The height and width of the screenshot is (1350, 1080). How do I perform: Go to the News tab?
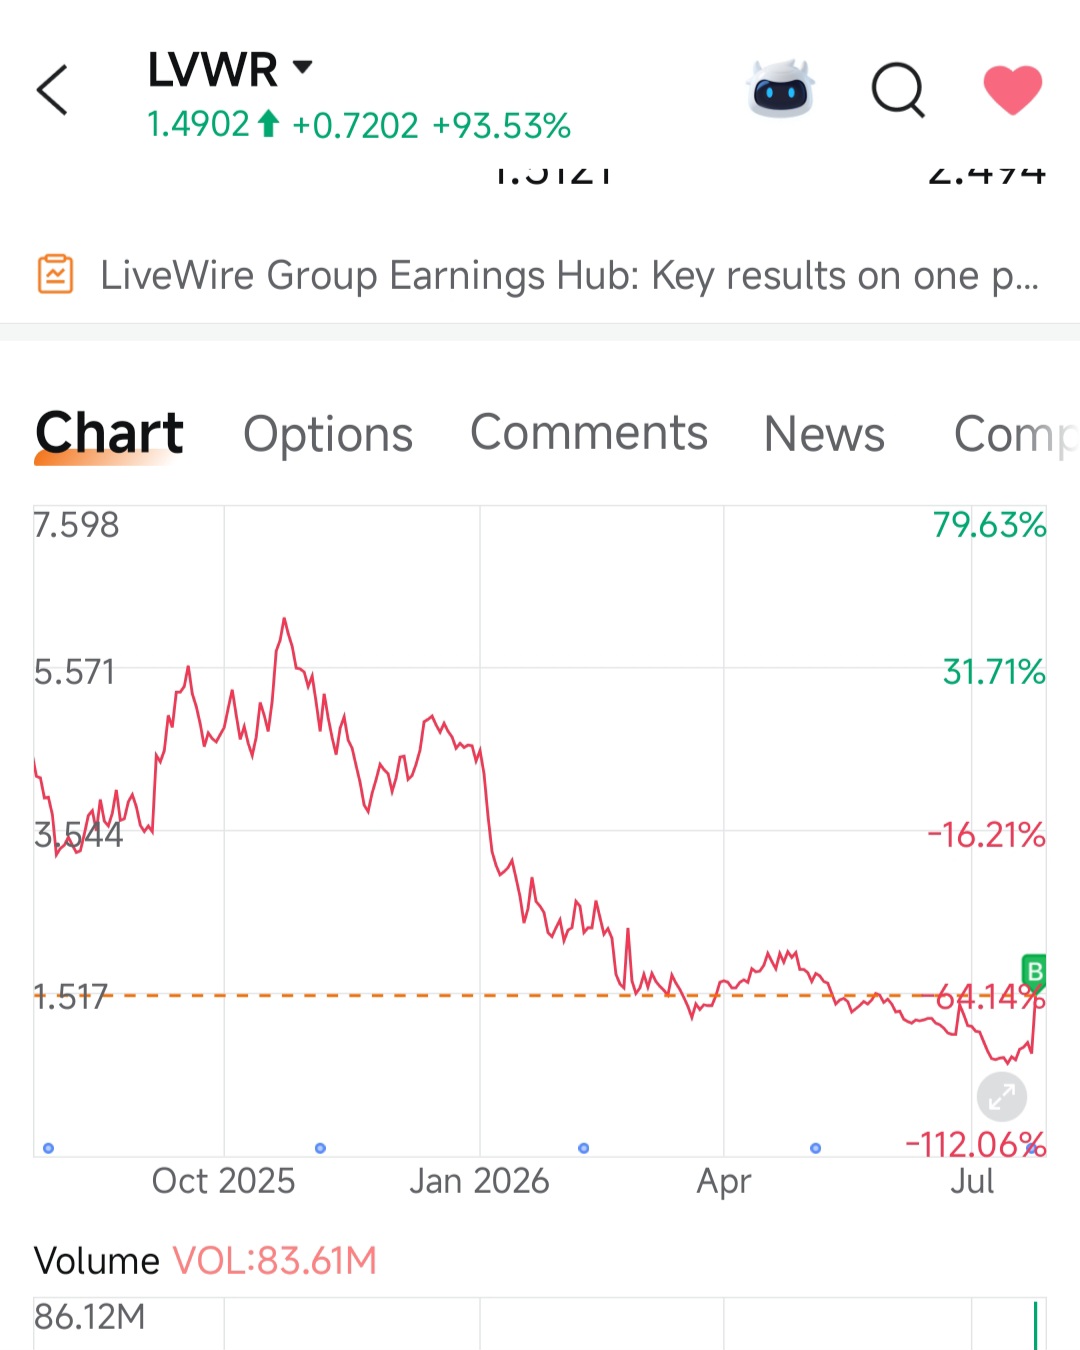pyautogui.click(x=824, y=434)
